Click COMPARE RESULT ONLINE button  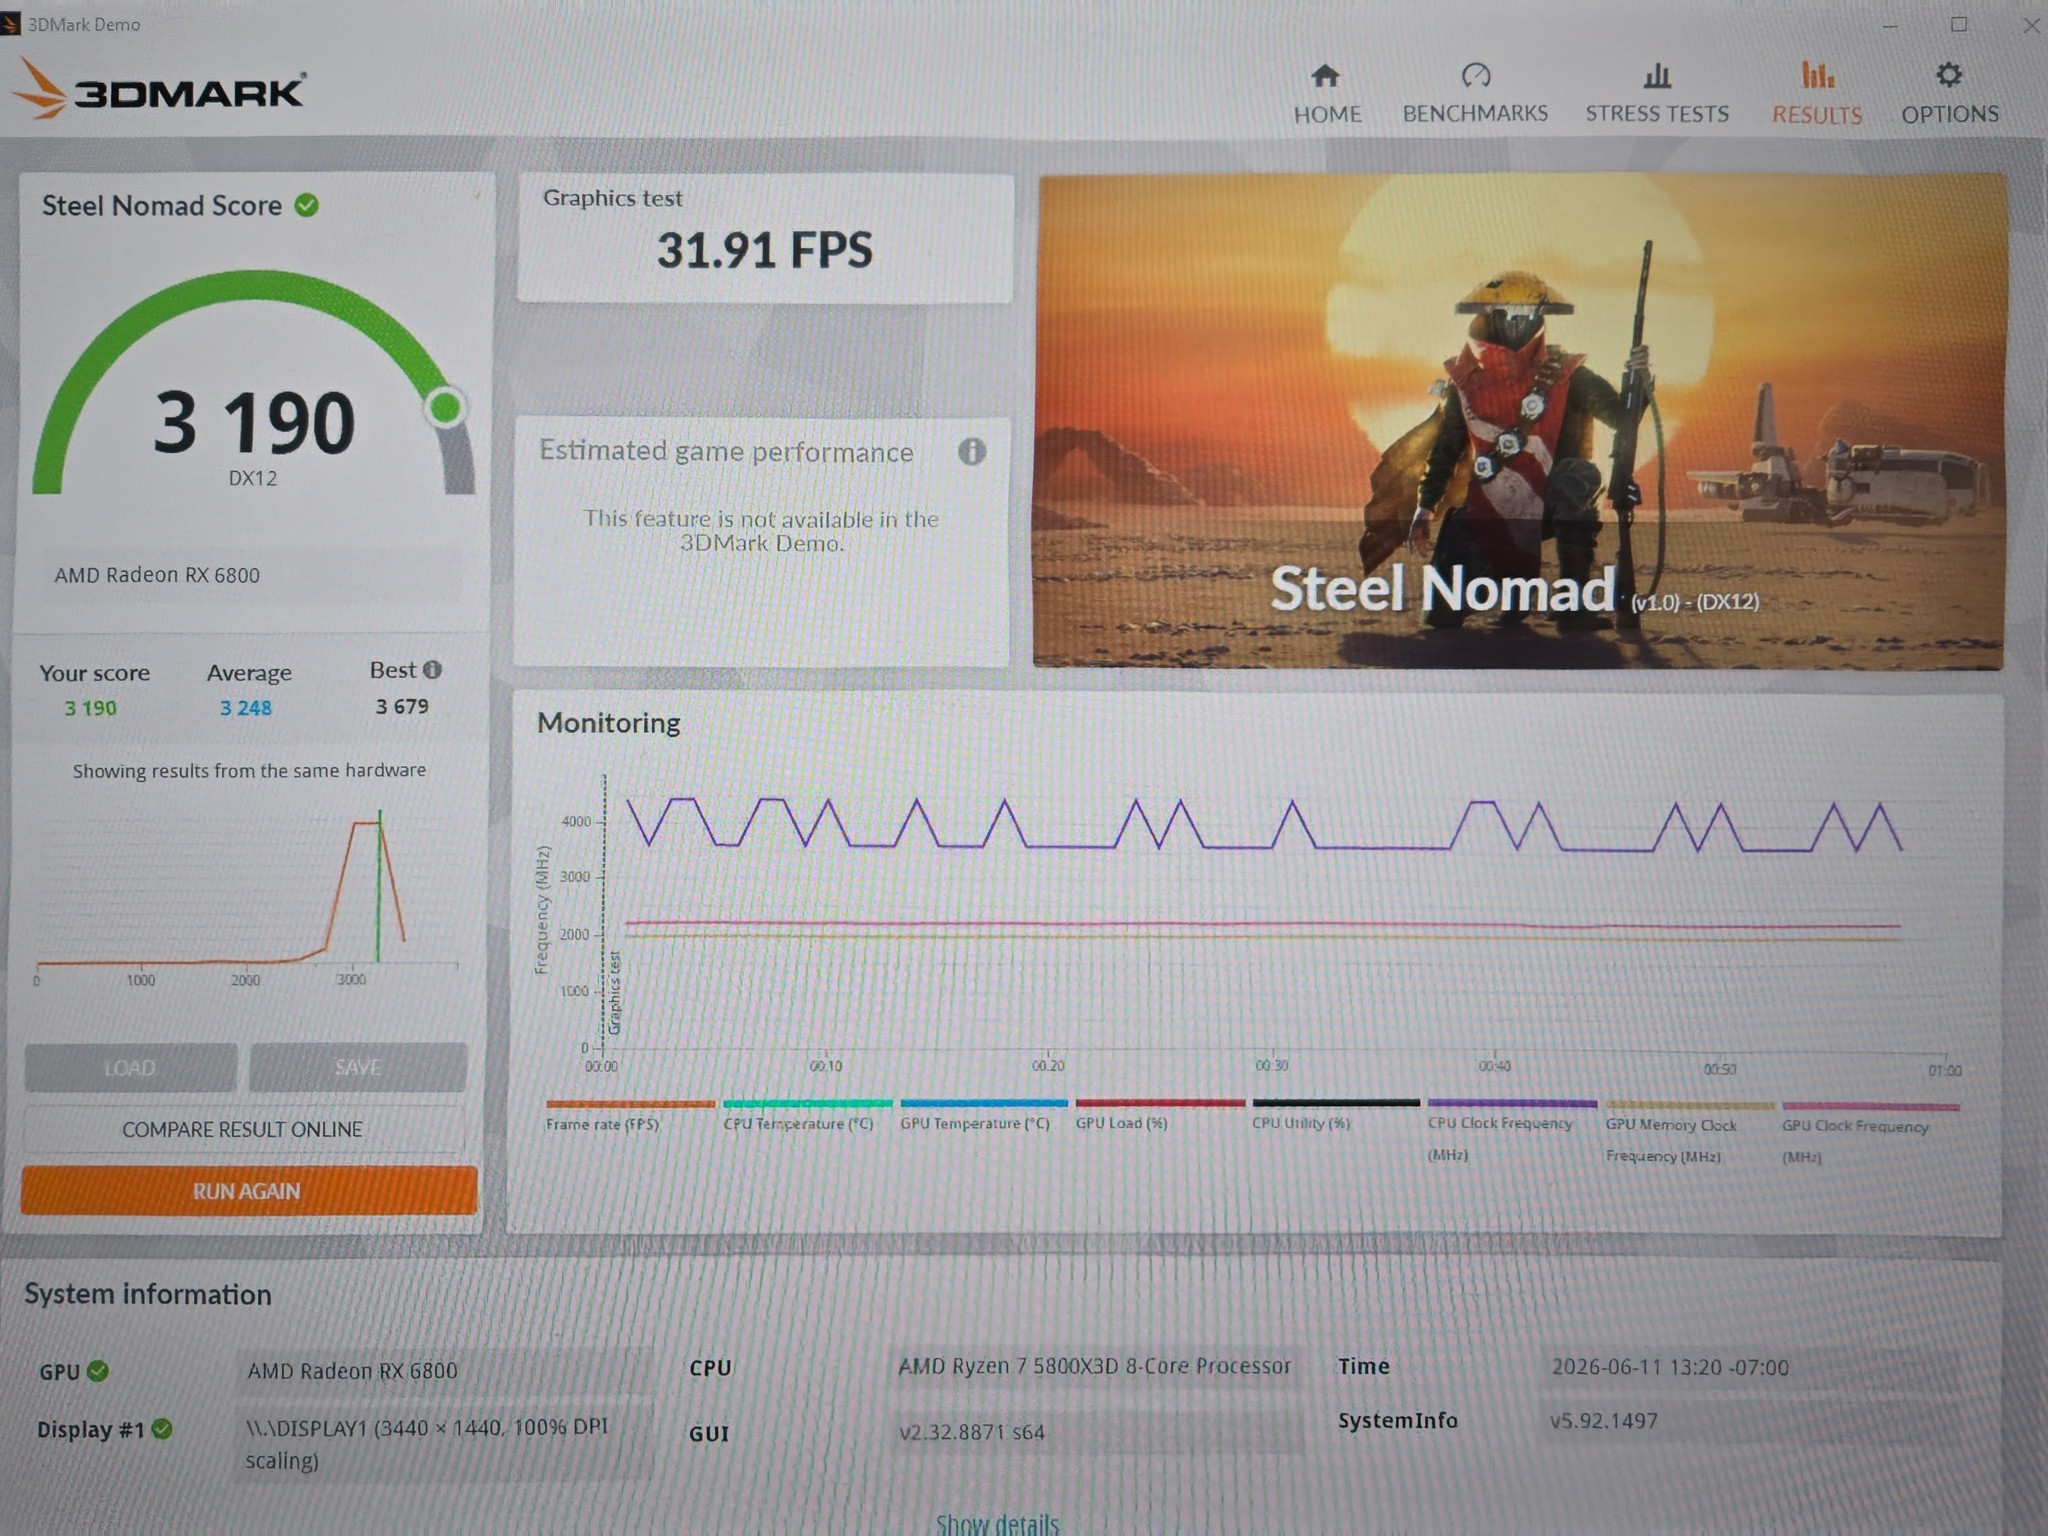pos(243,1129)
